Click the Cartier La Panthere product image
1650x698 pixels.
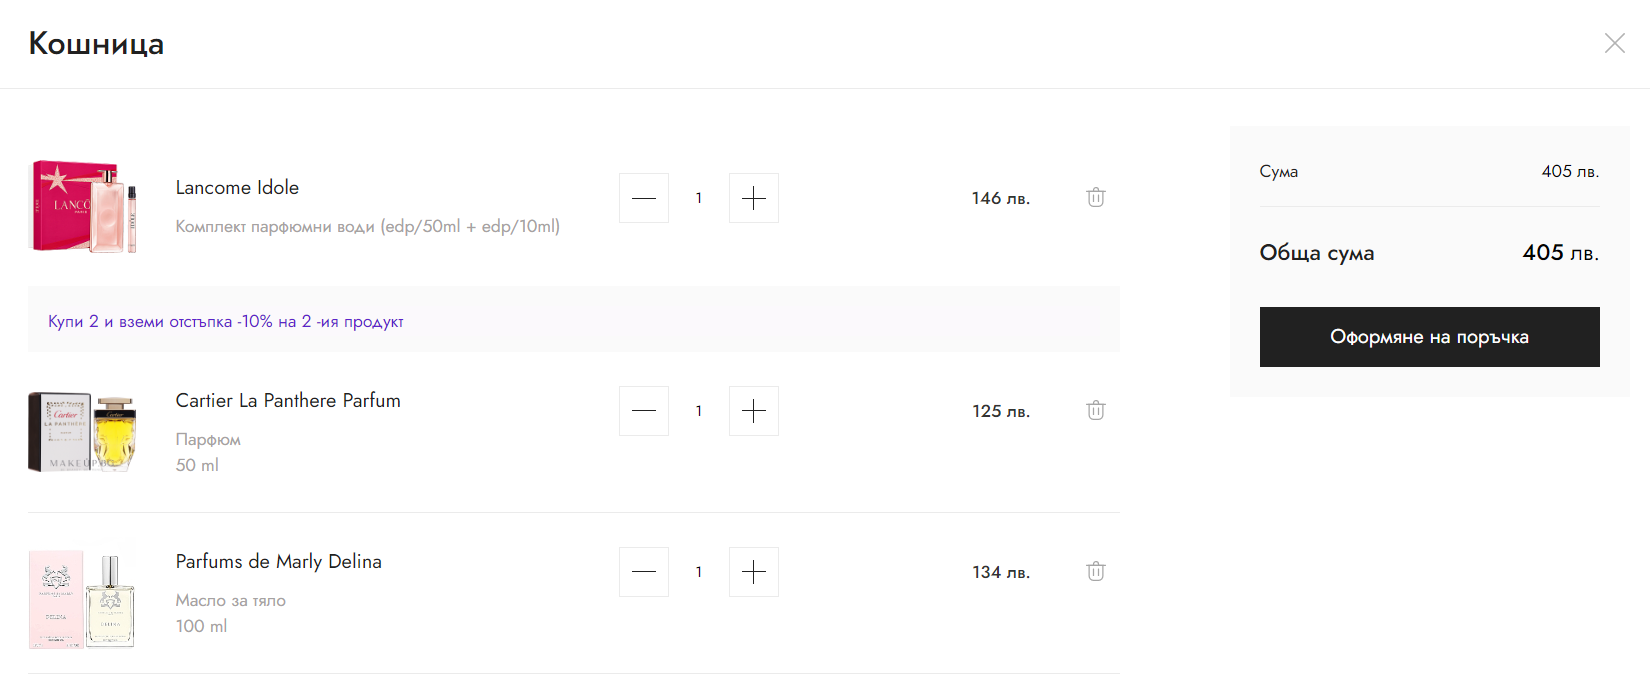[83, 431]
